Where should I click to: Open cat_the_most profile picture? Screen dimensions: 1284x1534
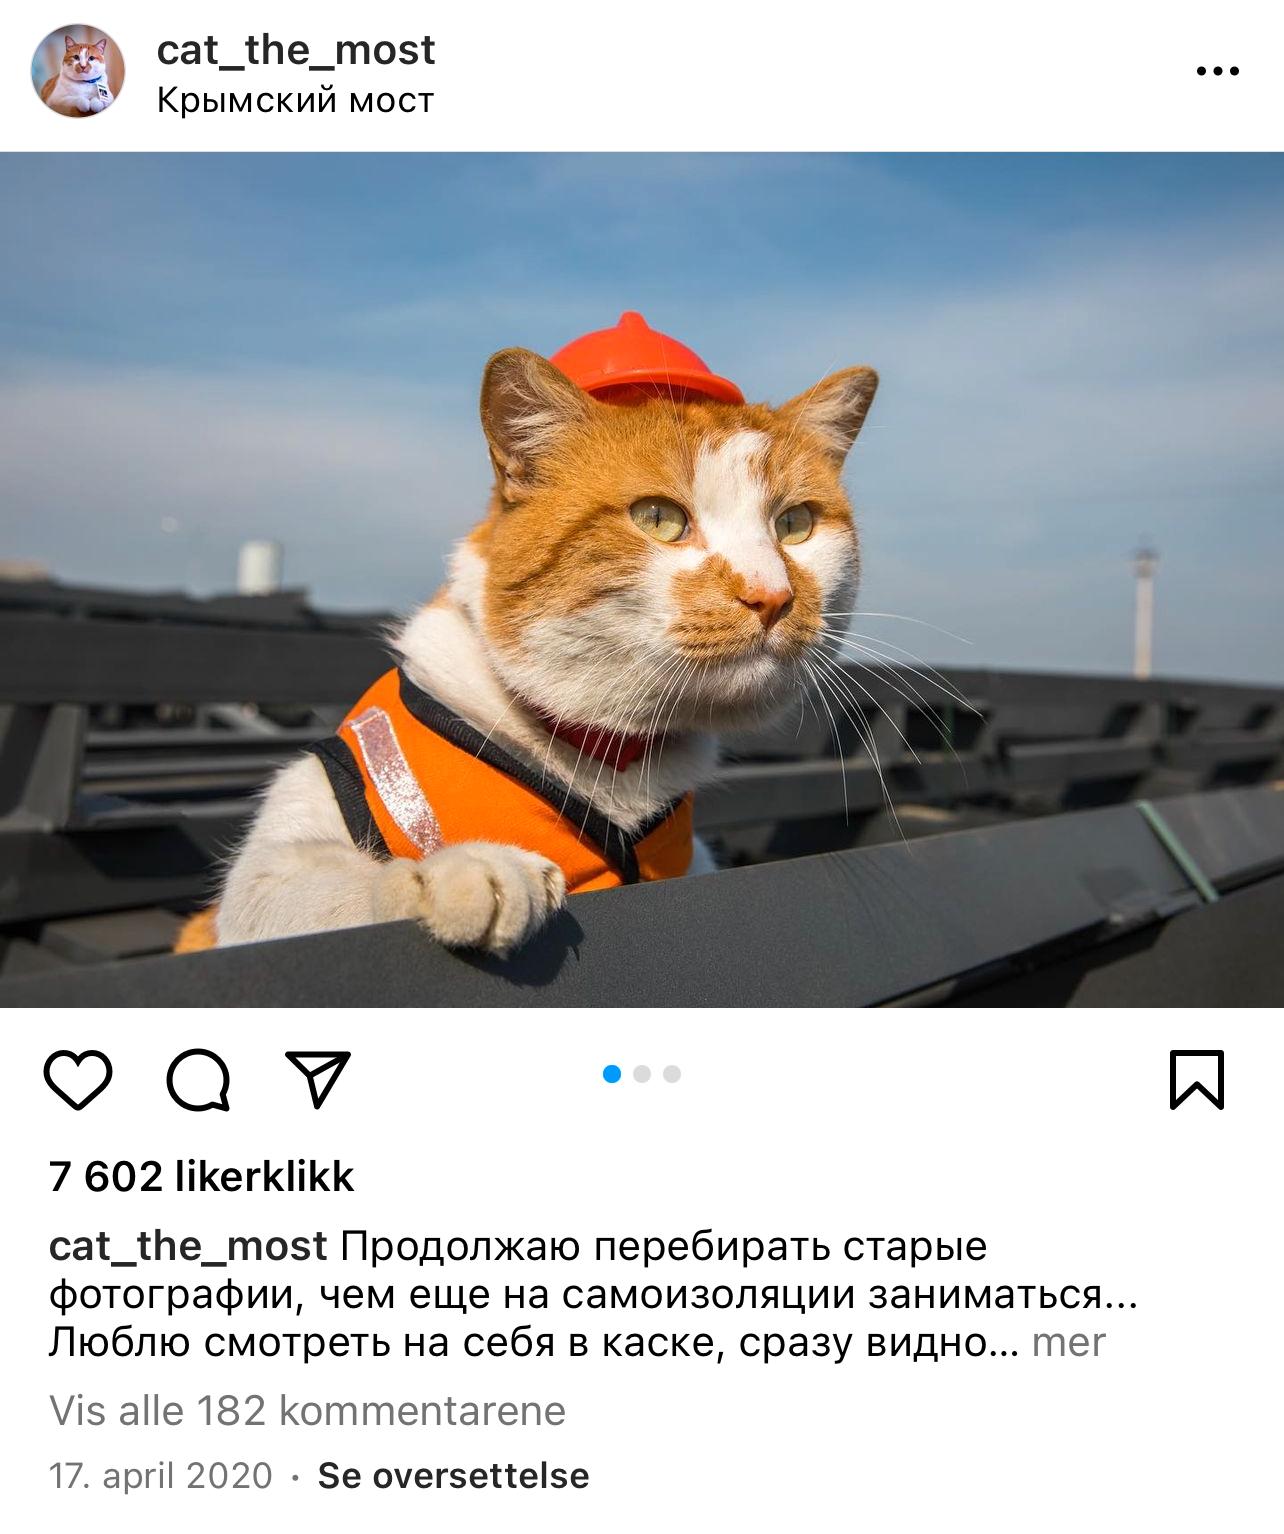click(x=79, y=71)
